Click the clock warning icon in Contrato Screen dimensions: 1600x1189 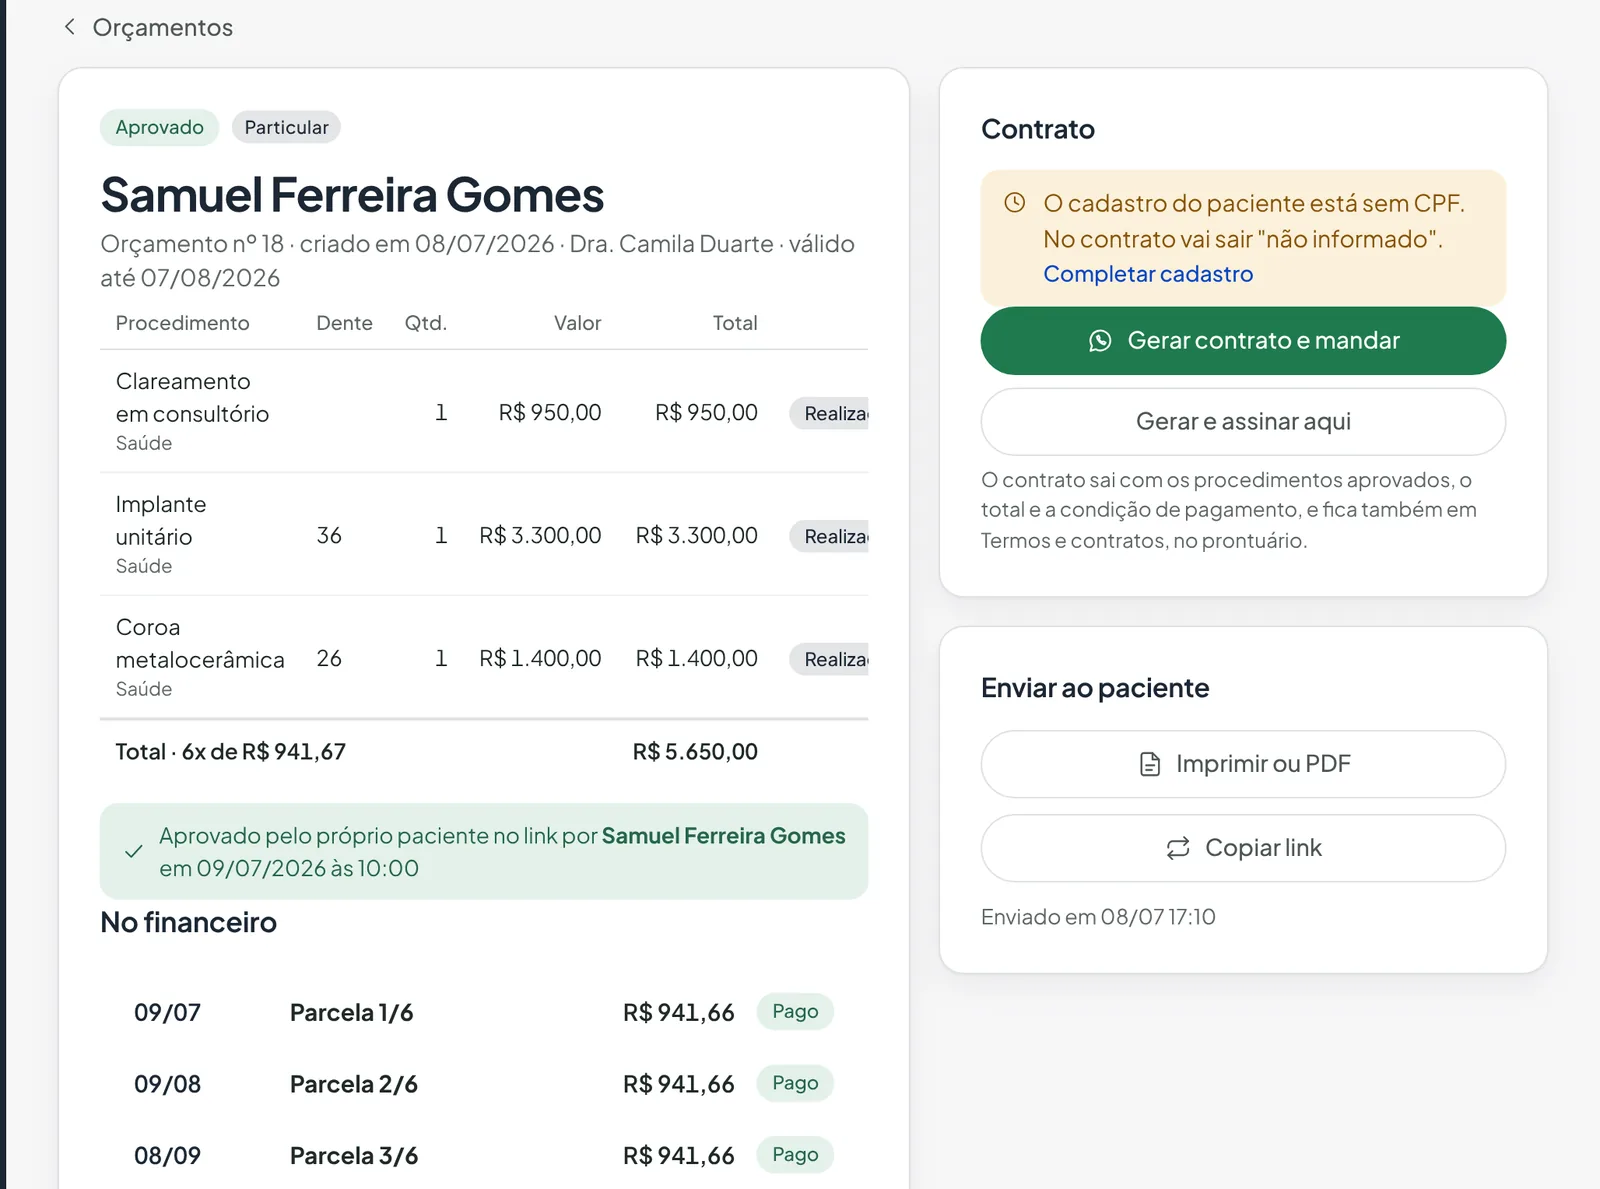tap(1014, 203)
